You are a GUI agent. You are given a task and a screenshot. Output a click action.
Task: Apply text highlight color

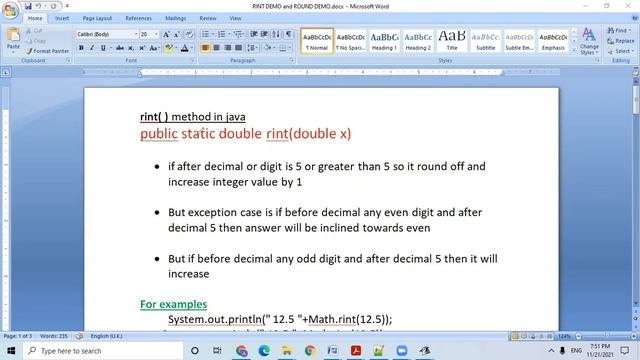168,48
